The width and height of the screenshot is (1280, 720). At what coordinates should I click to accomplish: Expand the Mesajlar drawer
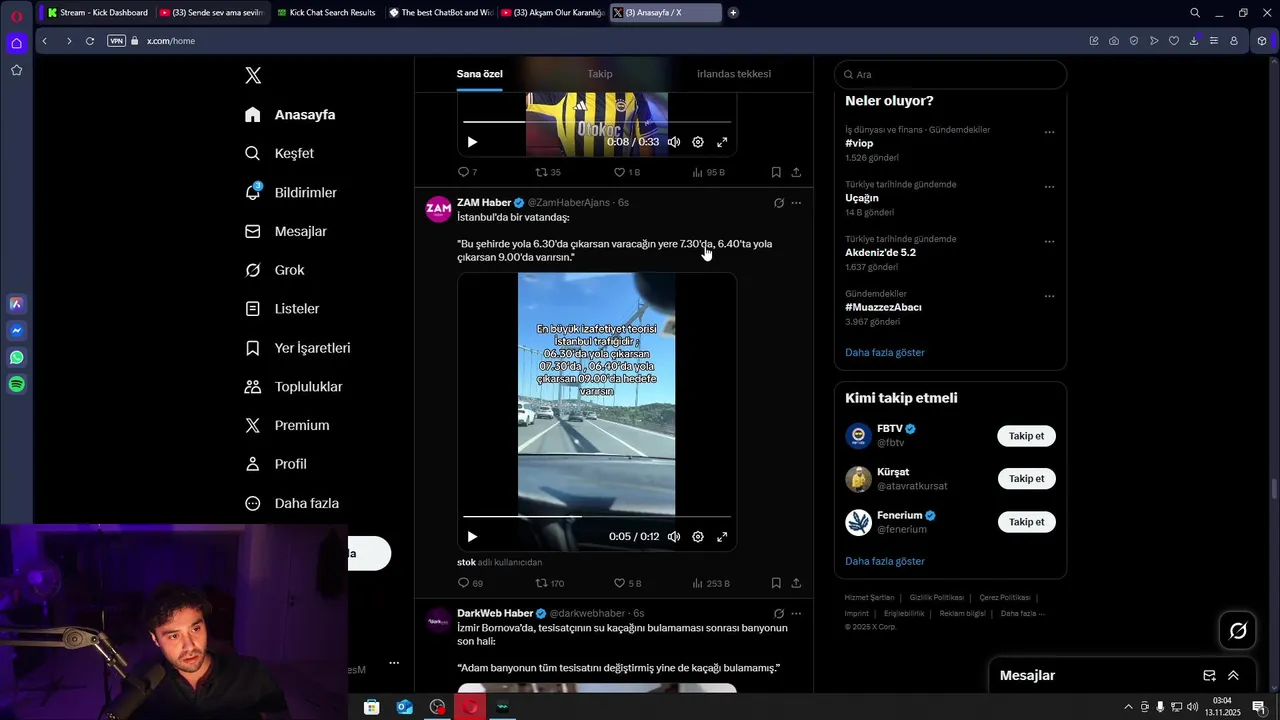coord(1233,676)
